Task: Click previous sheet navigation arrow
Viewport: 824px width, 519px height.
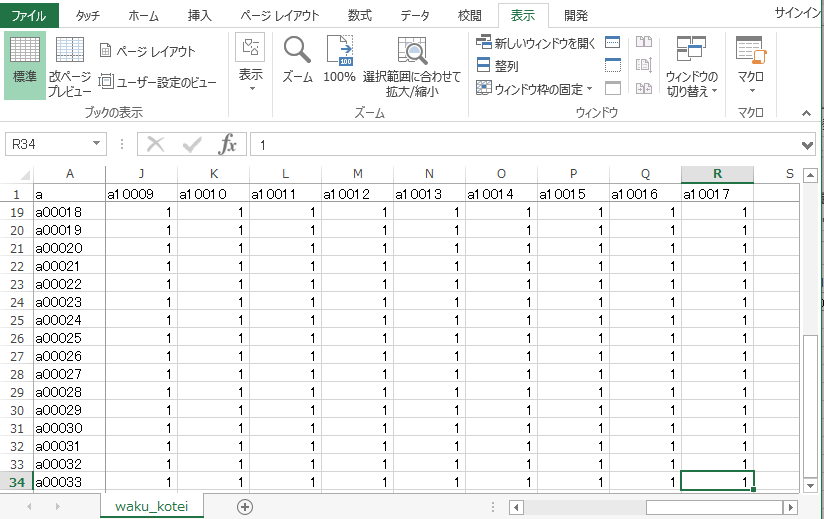Action: (x=29, y=507)
